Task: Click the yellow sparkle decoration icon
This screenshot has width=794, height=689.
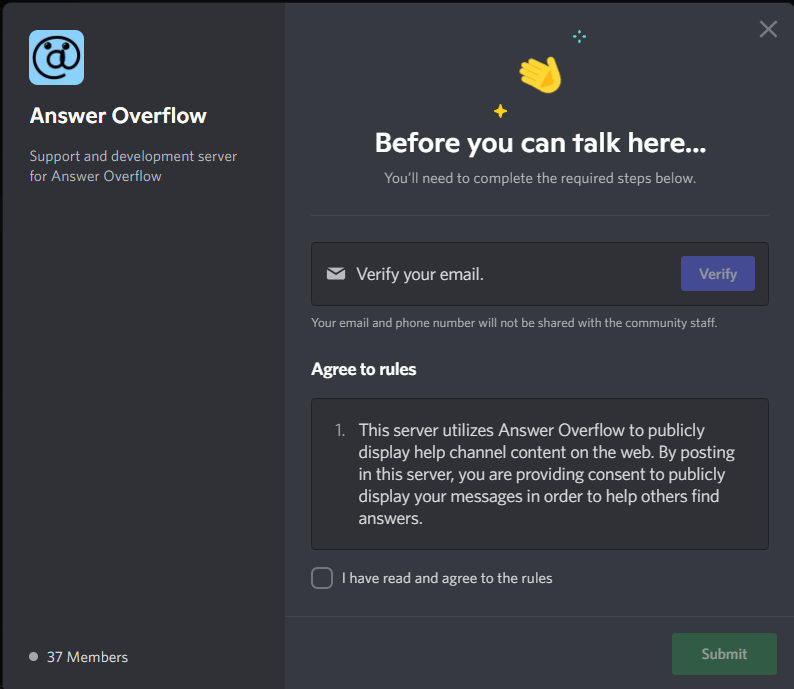Action: [500, 110]
